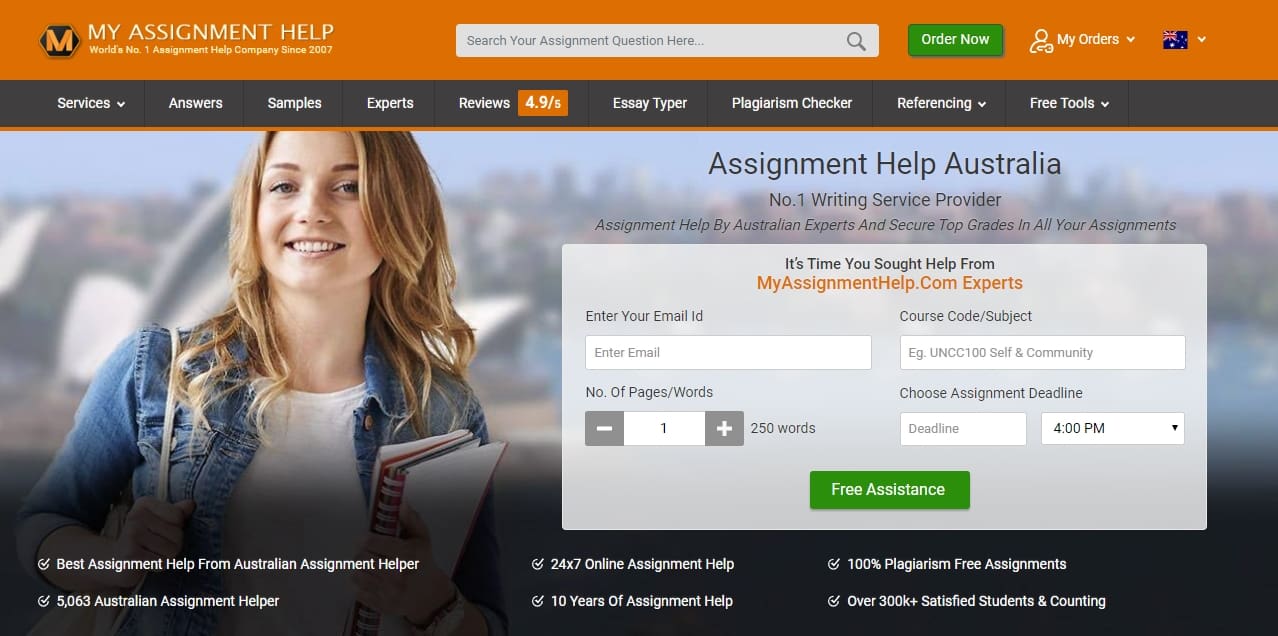Focus the assignment question search box
Viewport: 1278px width, 636px height.
[x=667, y=41]
